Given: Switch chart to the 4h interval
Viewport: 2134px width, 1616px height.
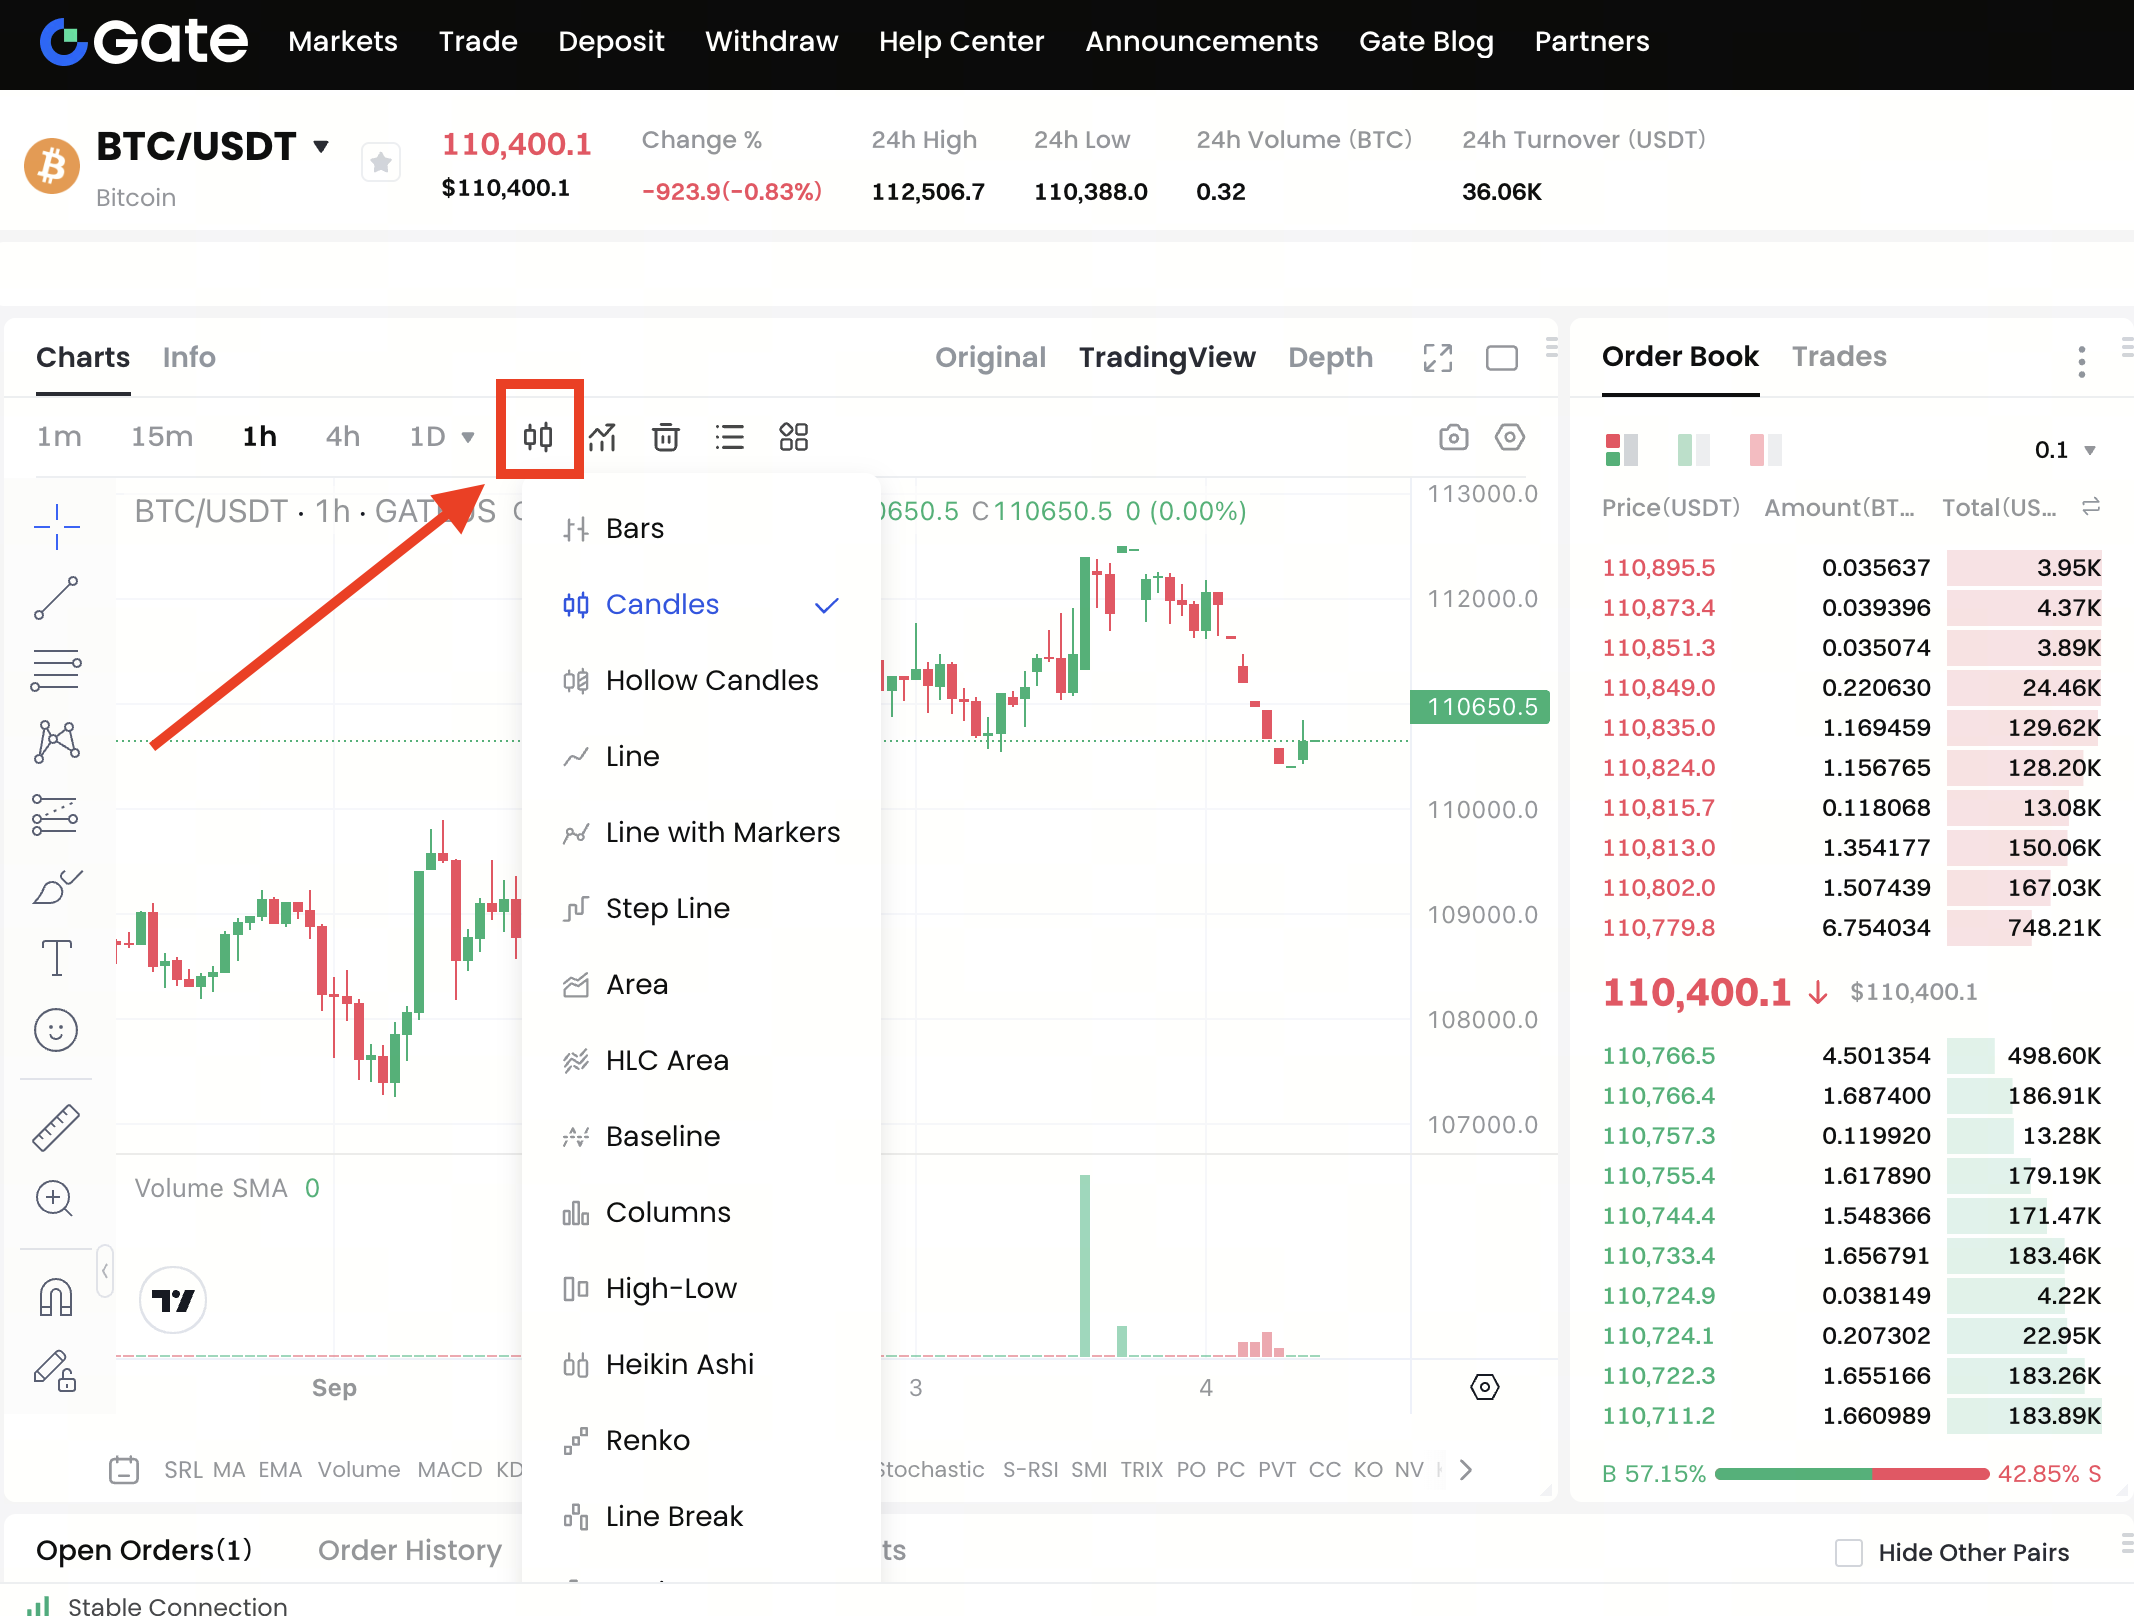Looking at the screenshot, I should coord(342,437).
